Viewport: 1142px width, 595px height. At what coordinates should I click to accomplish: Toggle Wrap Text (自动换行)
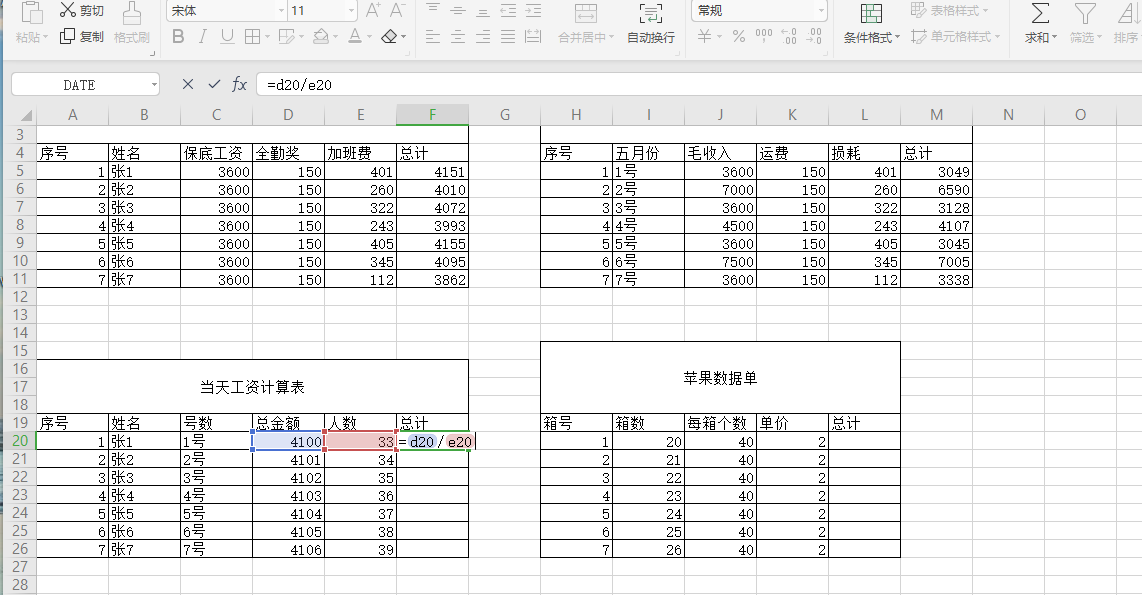click(650, 13)
